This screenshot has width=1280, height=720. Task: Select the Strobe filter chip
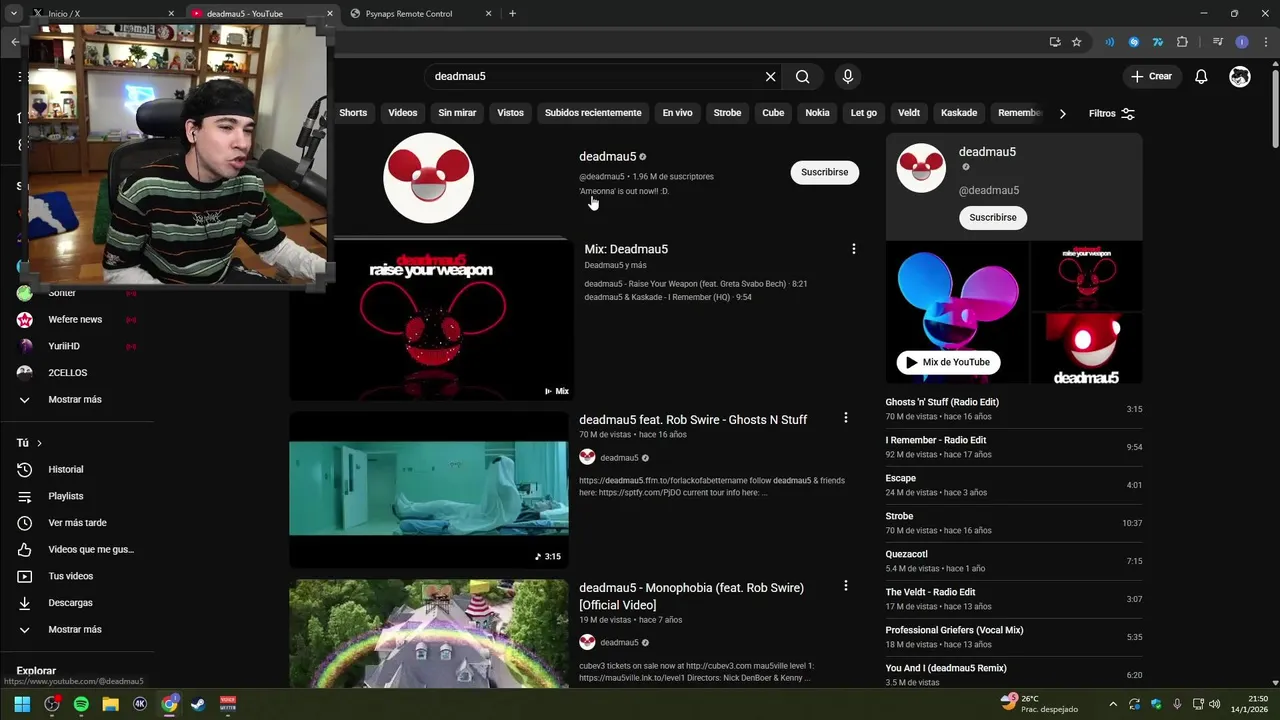point(727,113)
